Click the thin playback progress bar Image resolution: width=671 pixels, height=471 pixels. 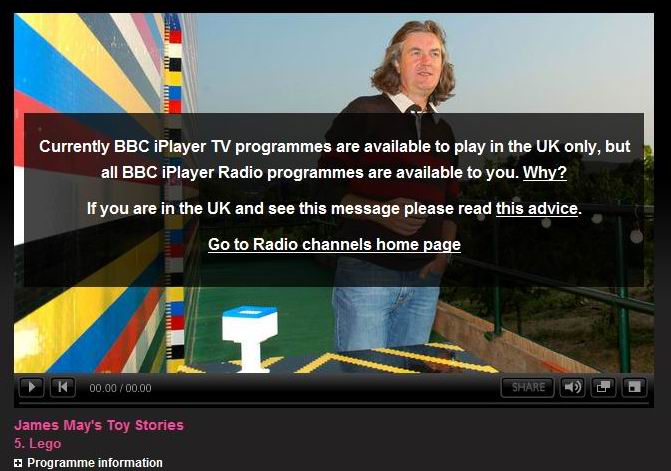click(334, 403)
